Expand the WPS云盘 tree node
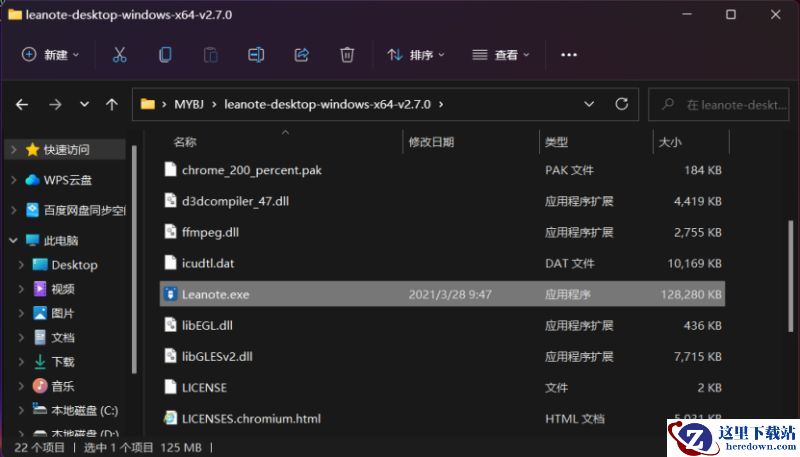 click(14, 180)
